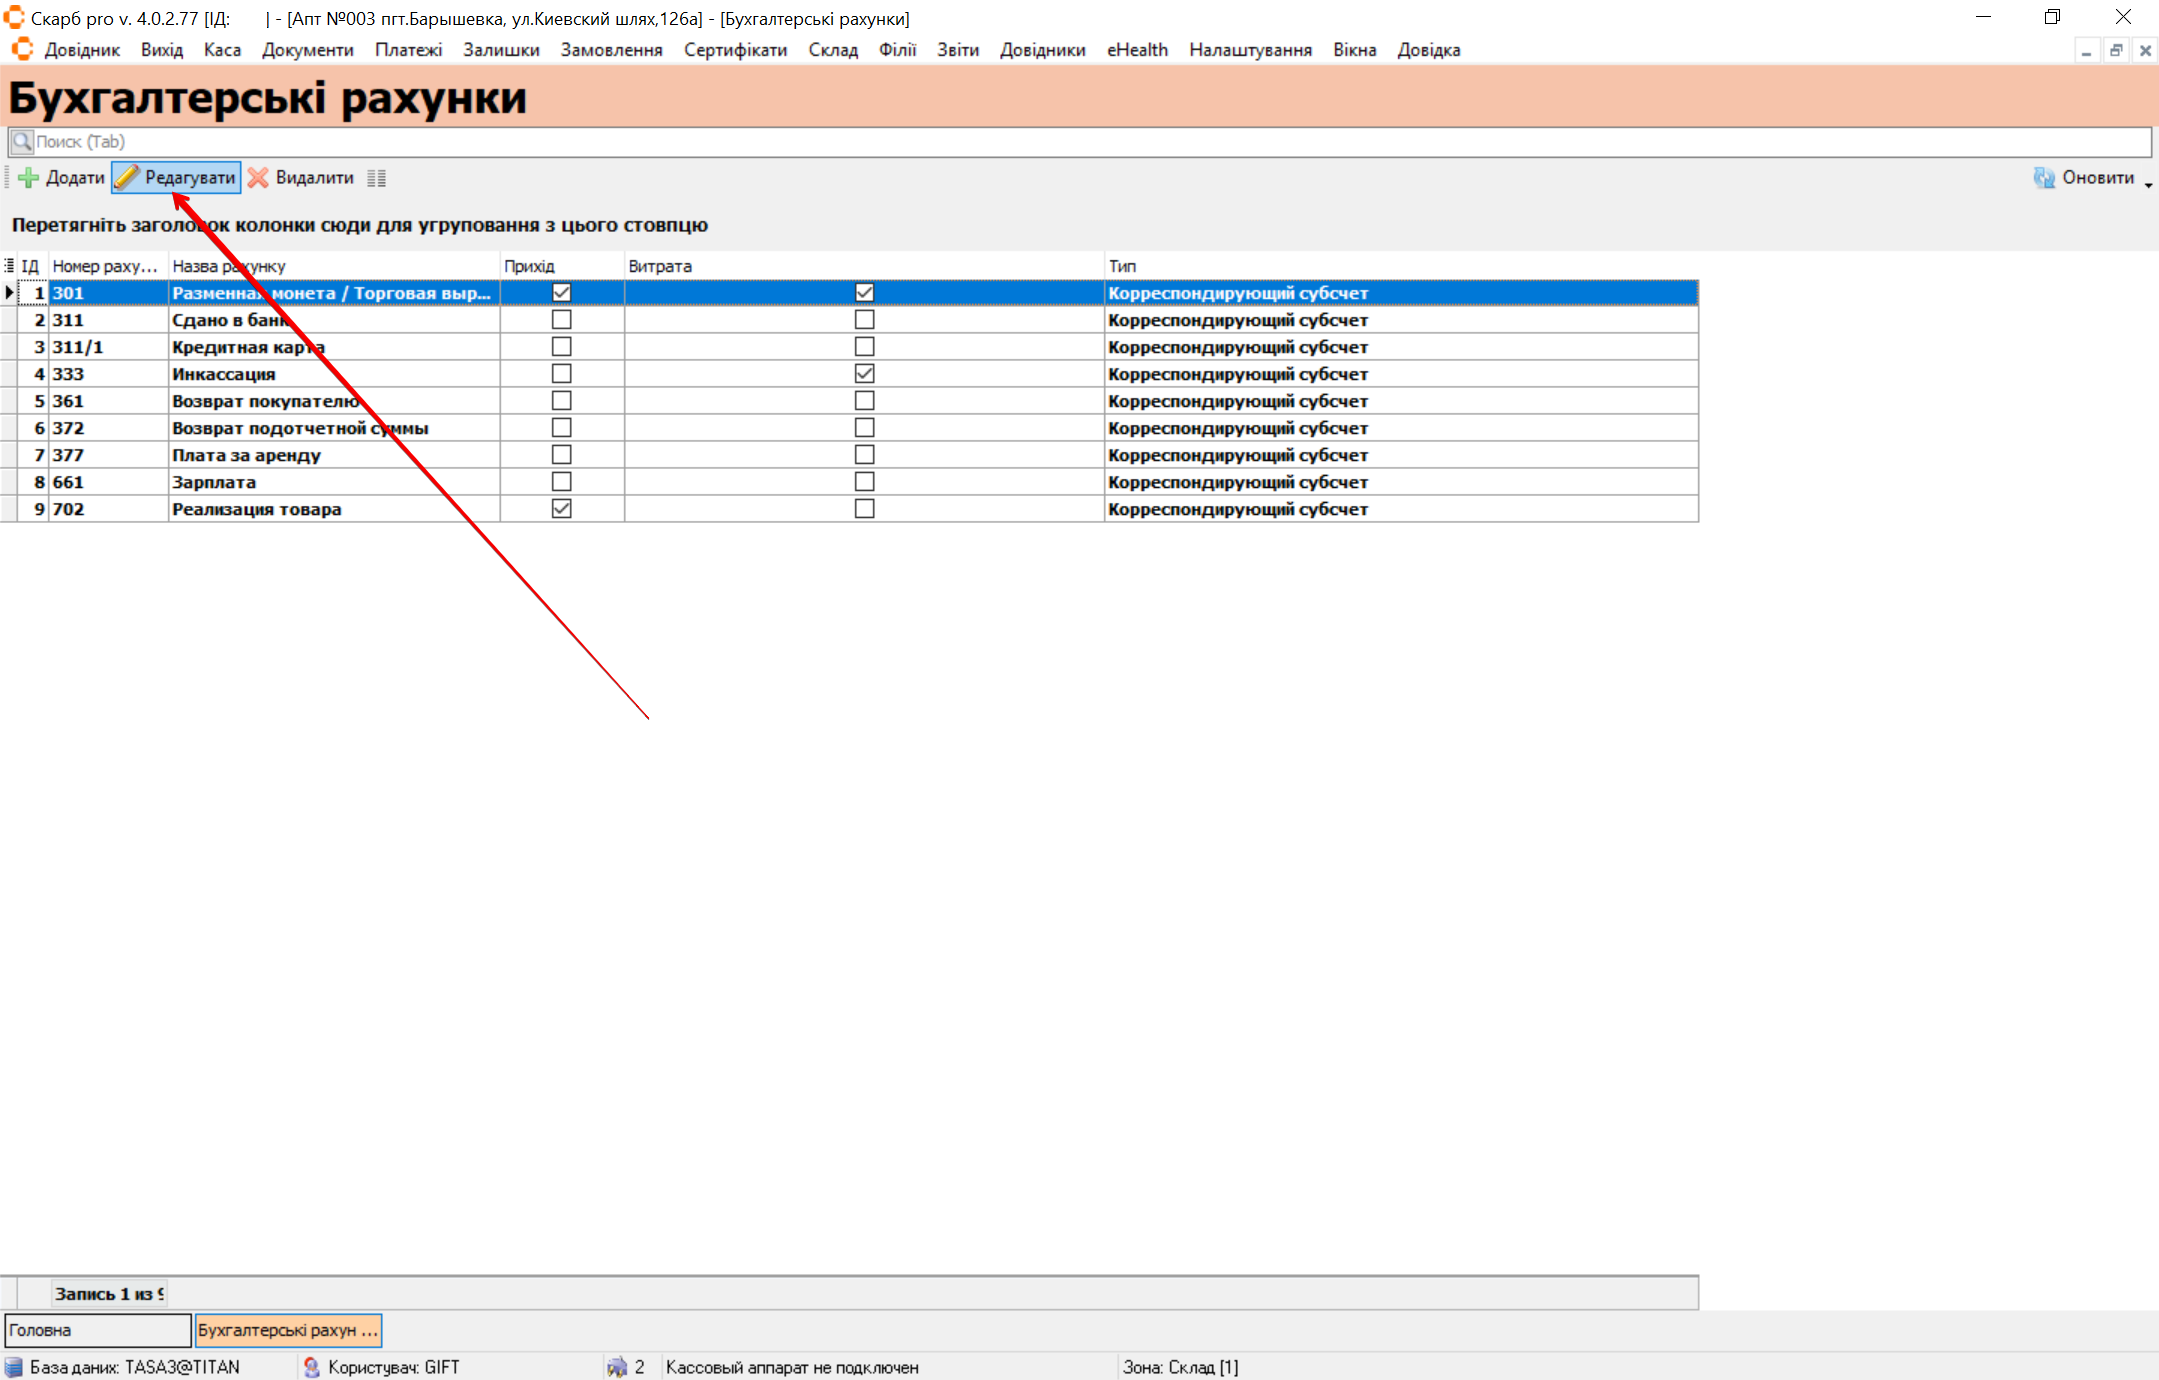The width and height of the screenshot is (2159, 1380).
Task: Uncheck Прихід for Реализация товара row
Action: pos(561,509)
